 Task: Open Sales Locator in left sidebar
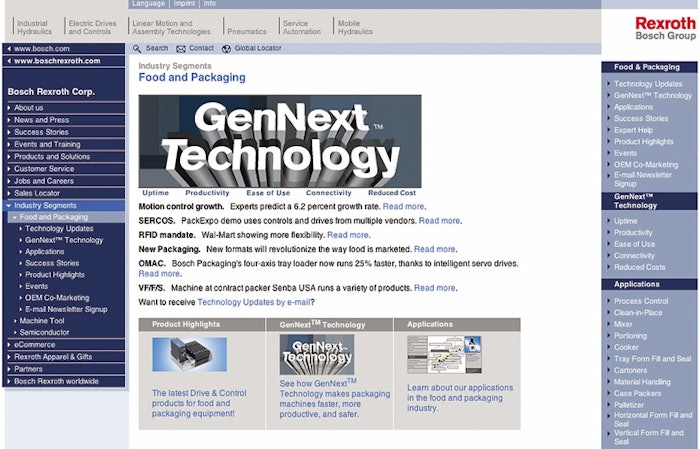pyautogui.click(x=37, y=193)
